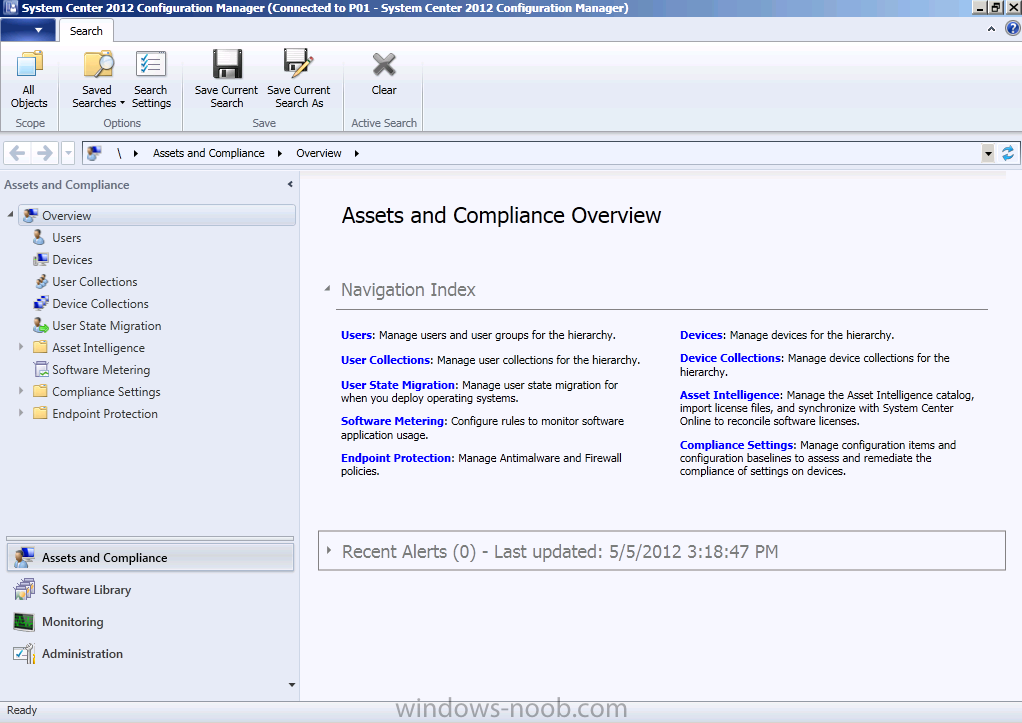Click the root icon in the address bar
Screen dimensions: 1022x723
[x=95, y=153]
